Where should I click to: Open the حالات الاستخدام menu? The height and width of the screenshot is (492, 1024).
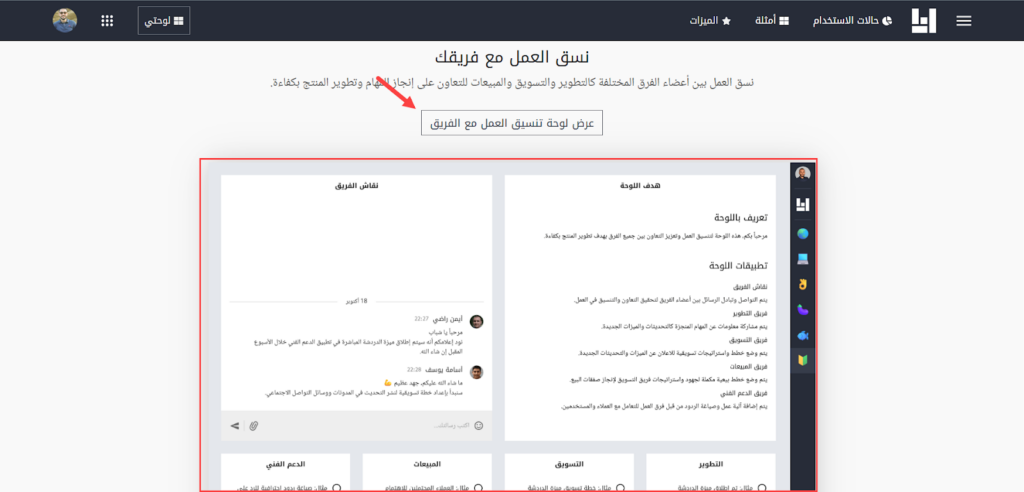[849, 20]
